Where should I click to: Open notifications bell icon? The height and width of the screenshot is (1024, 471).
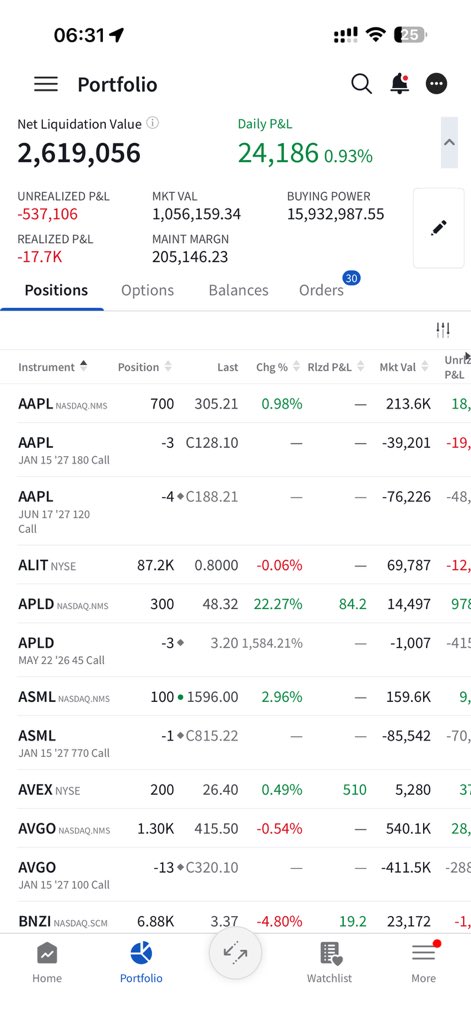click(399, 84)
